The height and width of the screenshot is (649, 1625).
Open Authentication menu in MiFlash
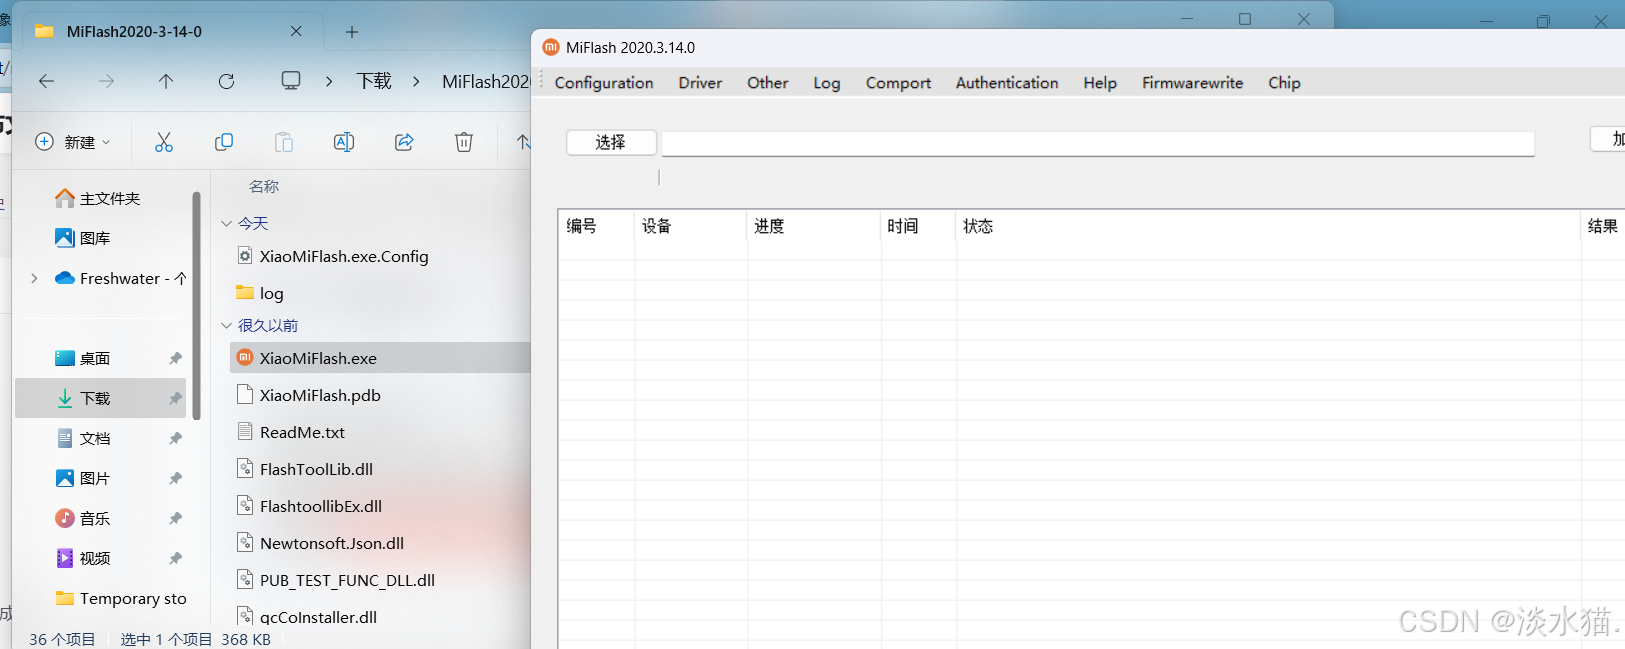pyautogui.click(x=1007, y=83)
